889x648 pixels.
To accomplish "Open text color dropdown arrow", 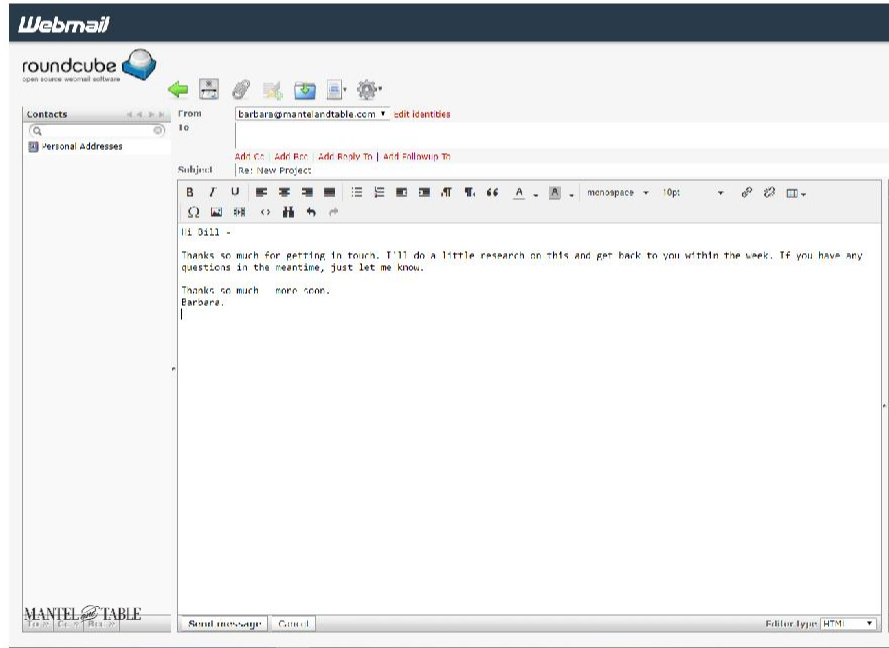I will pyautogui.click(x=536, y=194).
